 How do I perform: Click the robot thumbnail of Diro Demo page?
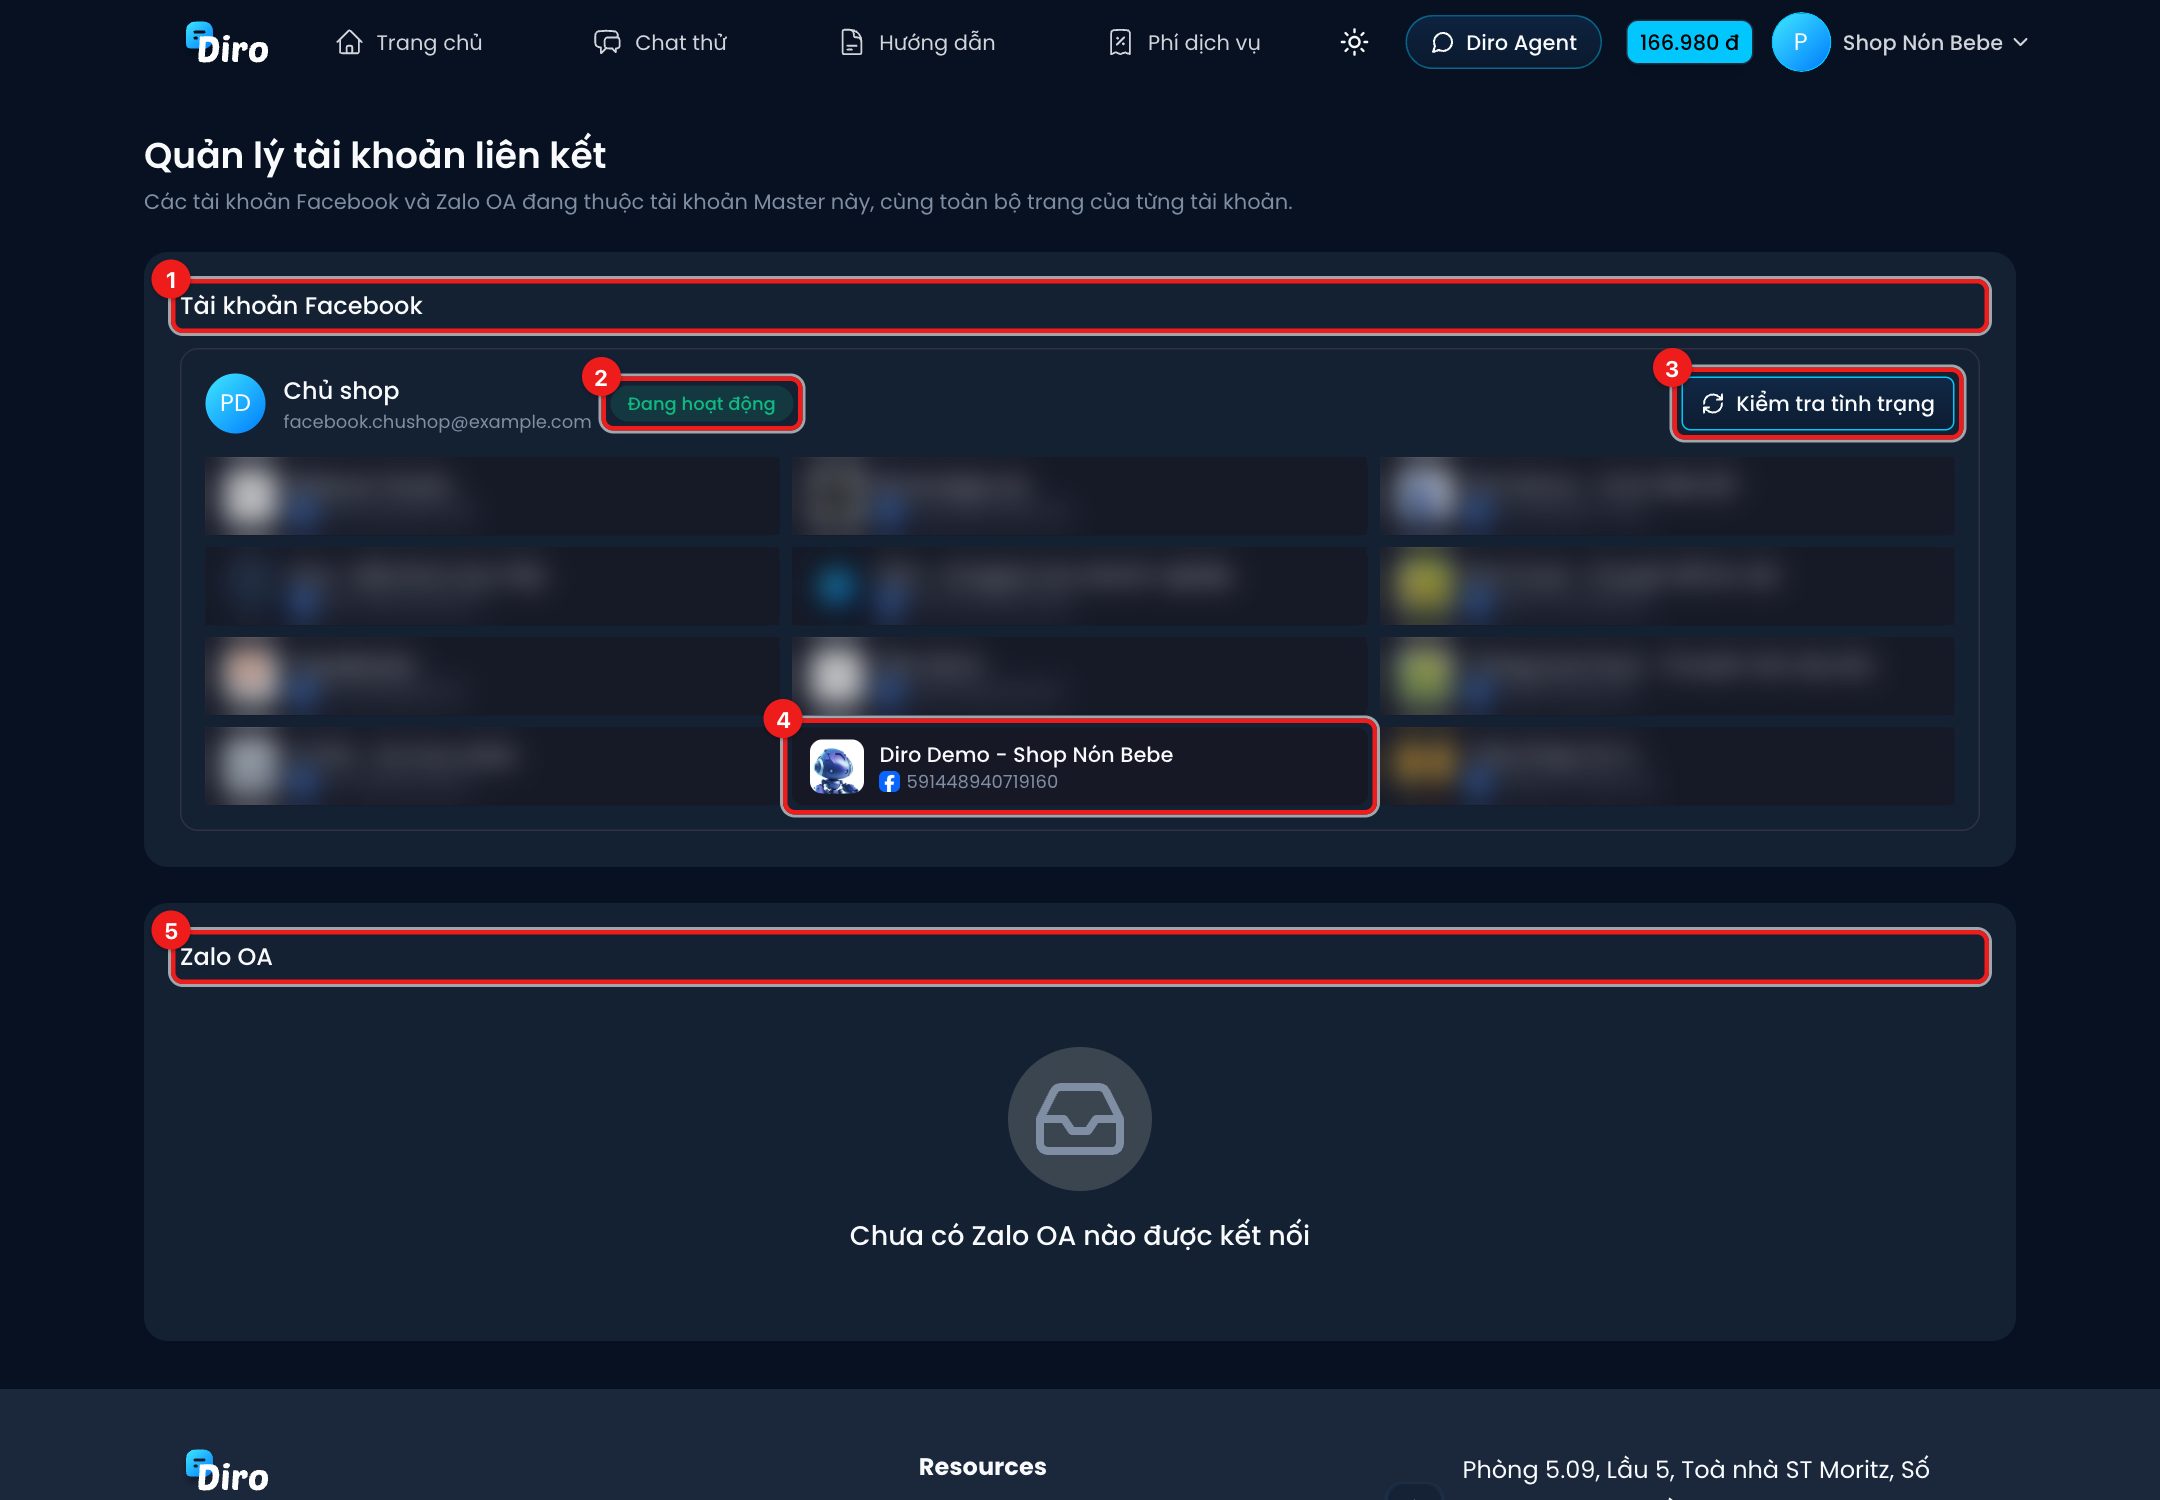pos(836,767)
